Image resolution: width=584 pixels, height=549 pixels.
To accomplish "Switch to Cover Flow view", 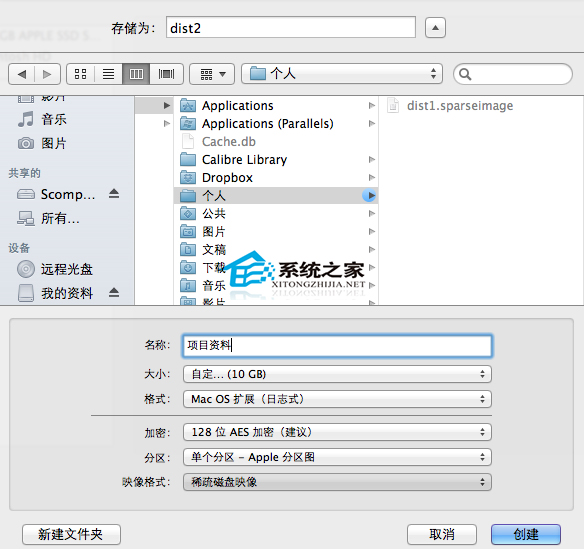I will click(166, 74).
